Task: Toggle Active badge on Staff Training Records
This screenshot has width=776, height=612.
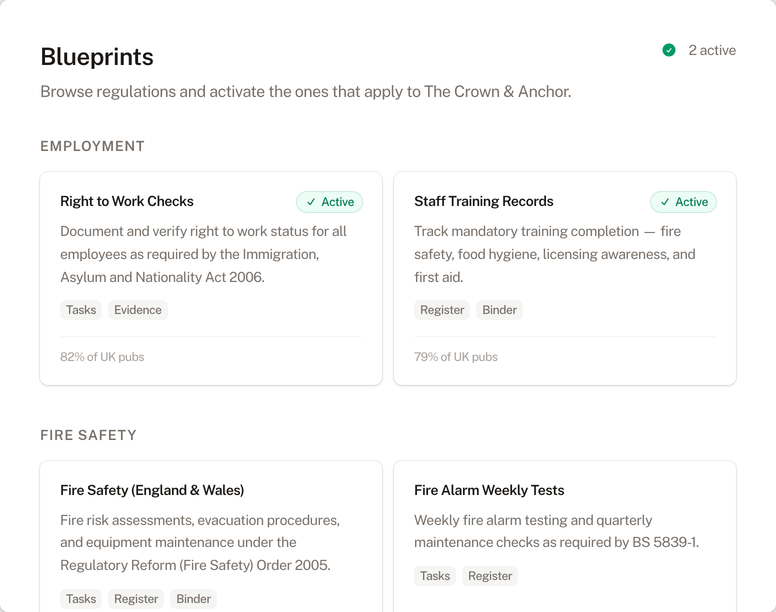Action: [683, 202]
